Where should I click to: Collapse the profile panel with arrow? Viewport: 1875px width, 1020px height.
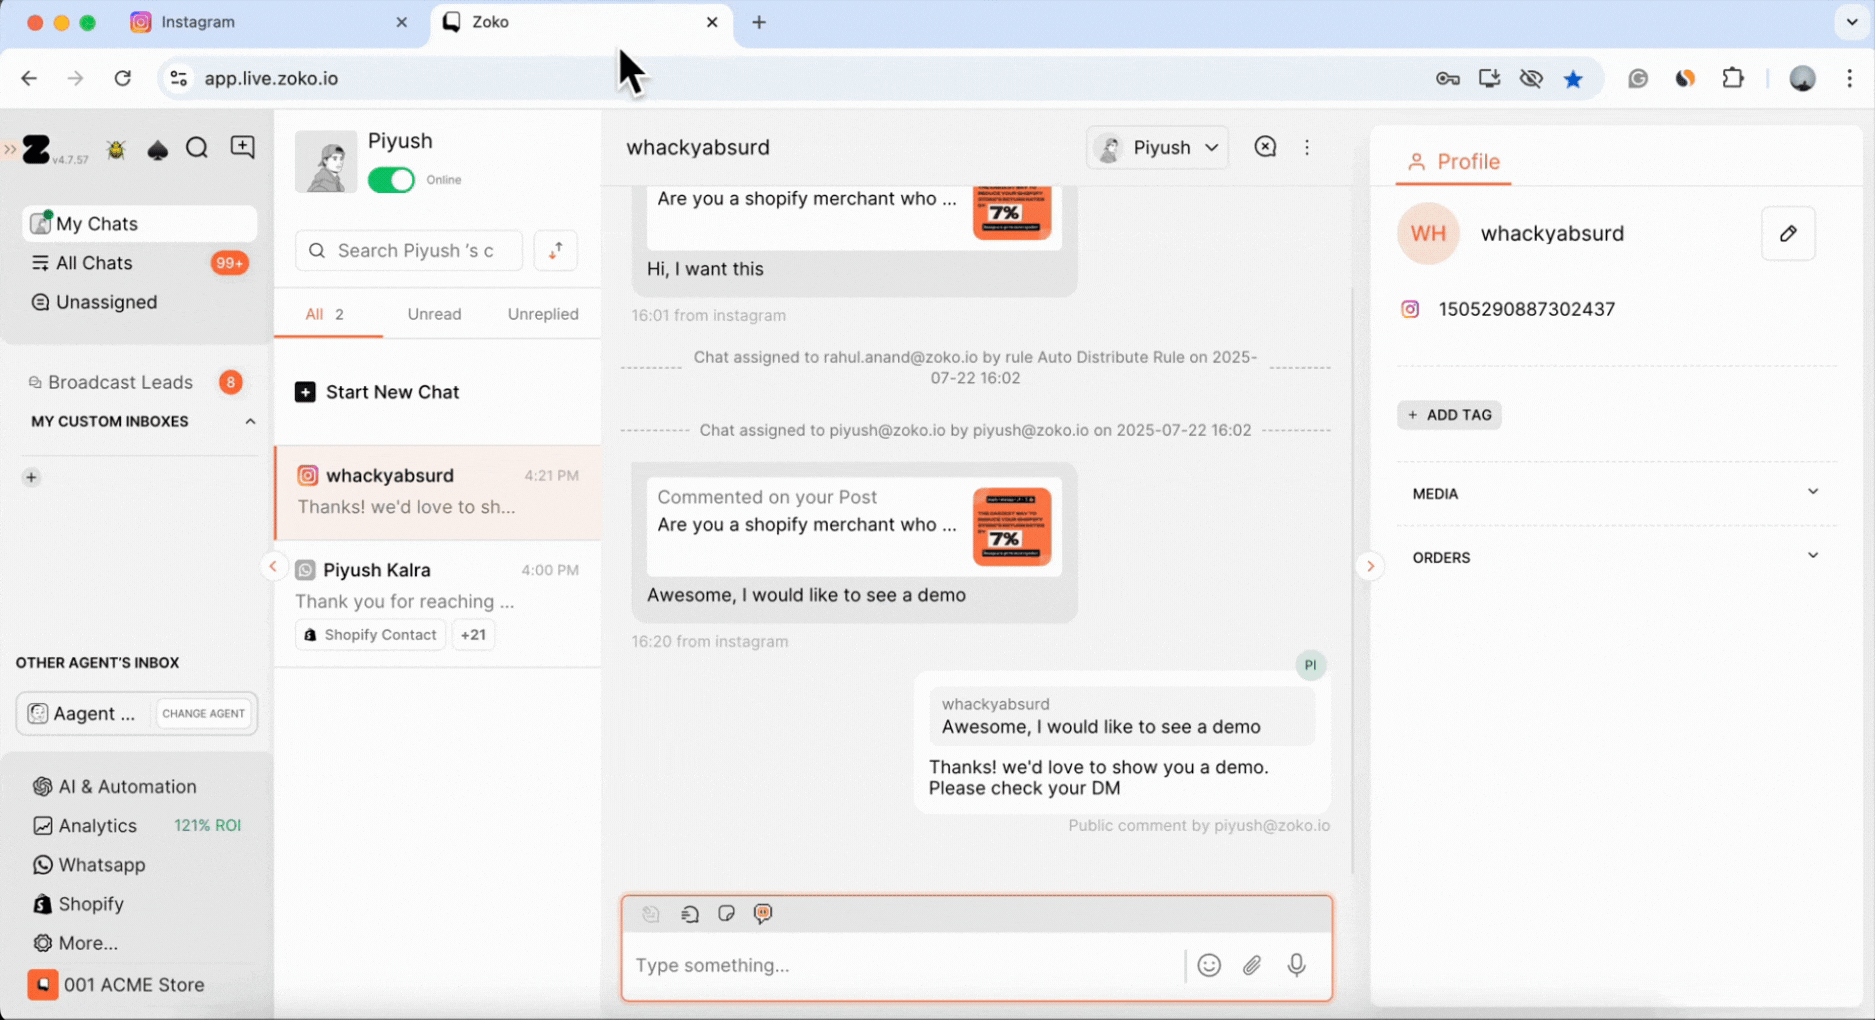(x=1370, y=566)
